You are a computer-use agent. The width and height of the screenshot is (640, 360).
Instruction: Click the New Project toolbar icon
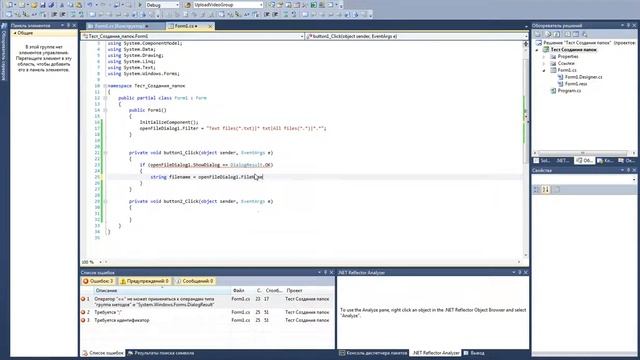click(9, 5)
